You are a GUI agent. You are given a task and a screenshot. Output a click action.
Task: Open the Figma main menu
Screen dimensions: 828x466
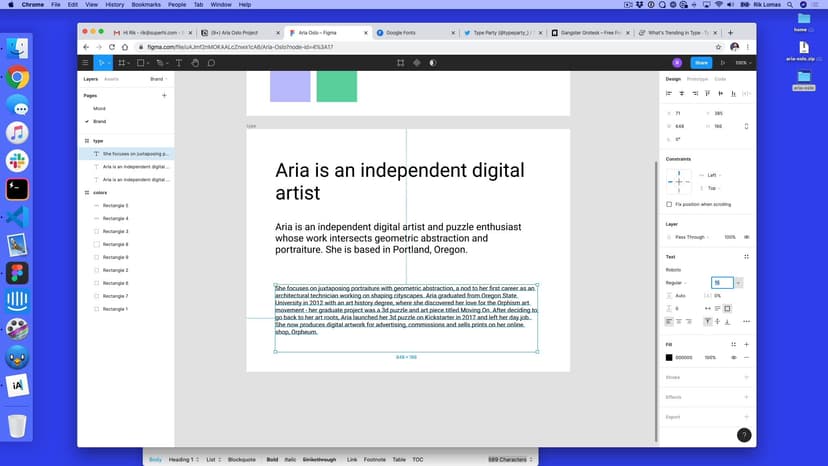pyautogui.click(x=85, y=62)
